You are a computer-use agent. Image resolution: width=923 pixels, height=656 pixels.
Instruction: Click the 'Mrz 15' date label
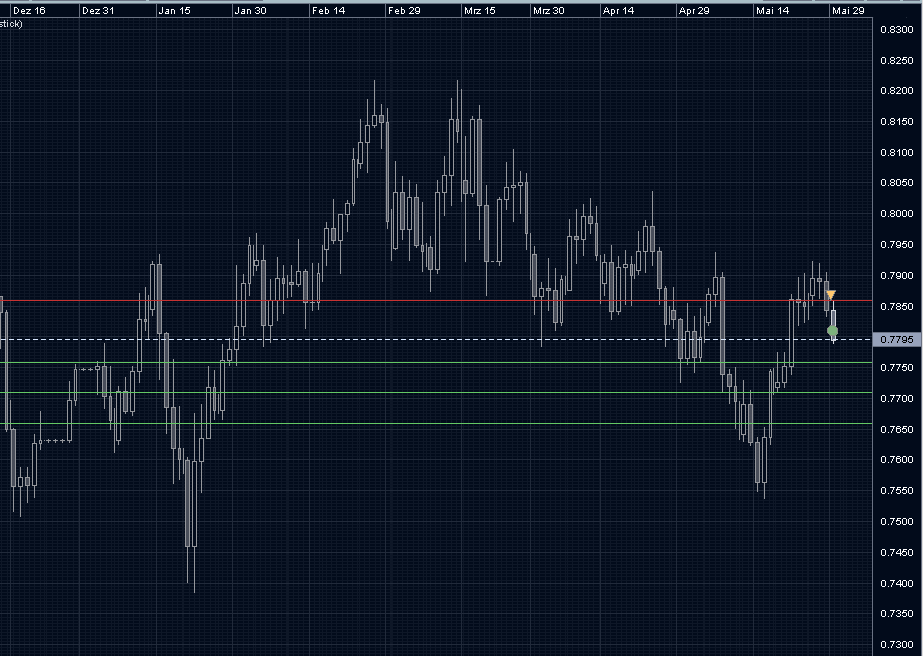click(479, 11)
